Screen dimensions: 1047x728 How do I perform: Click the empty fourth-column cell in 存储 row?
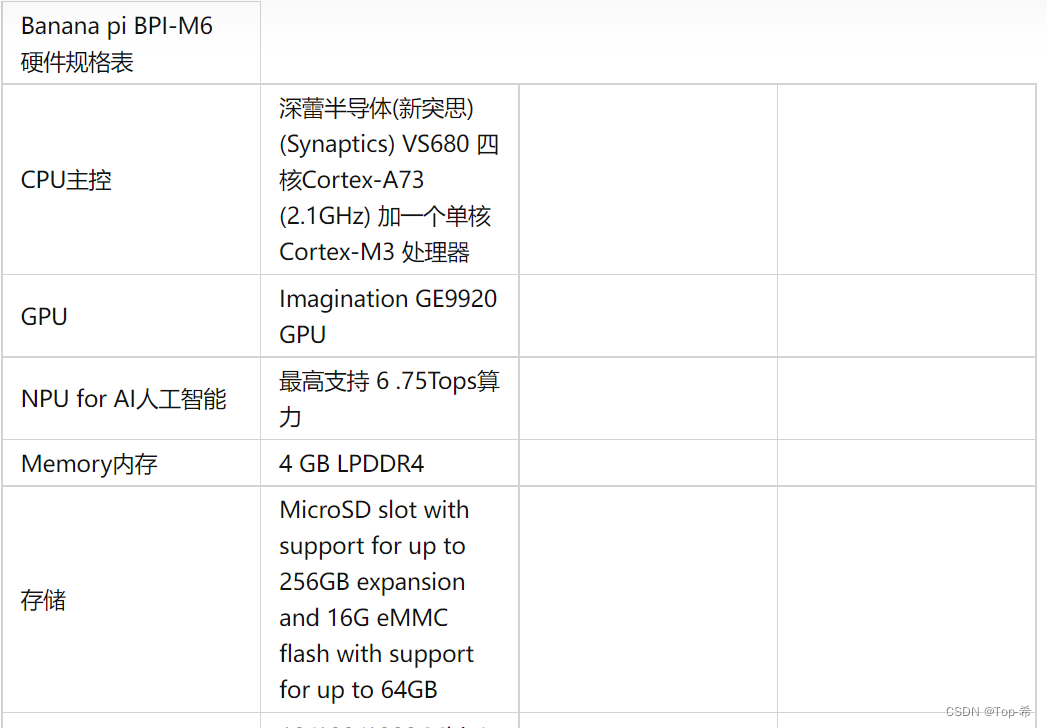[x=907, y=600]
